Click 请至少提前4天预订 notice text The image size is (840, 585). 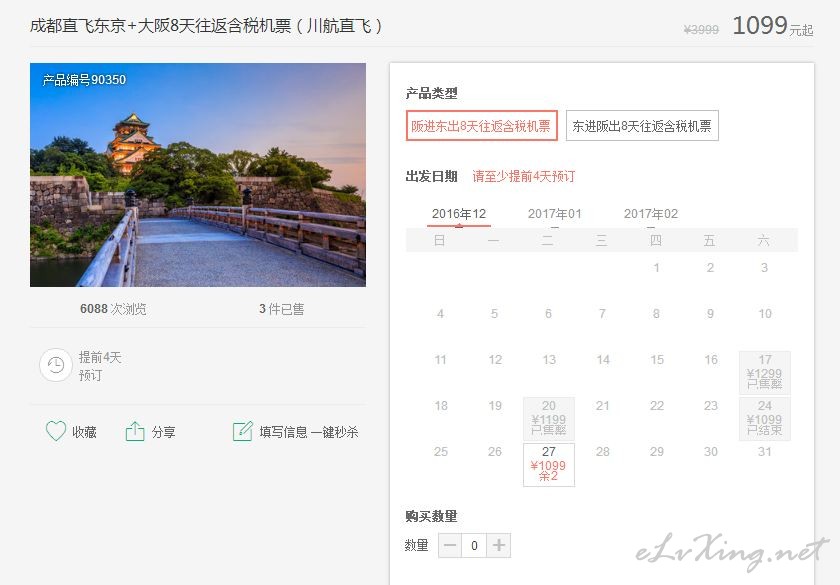524,176
